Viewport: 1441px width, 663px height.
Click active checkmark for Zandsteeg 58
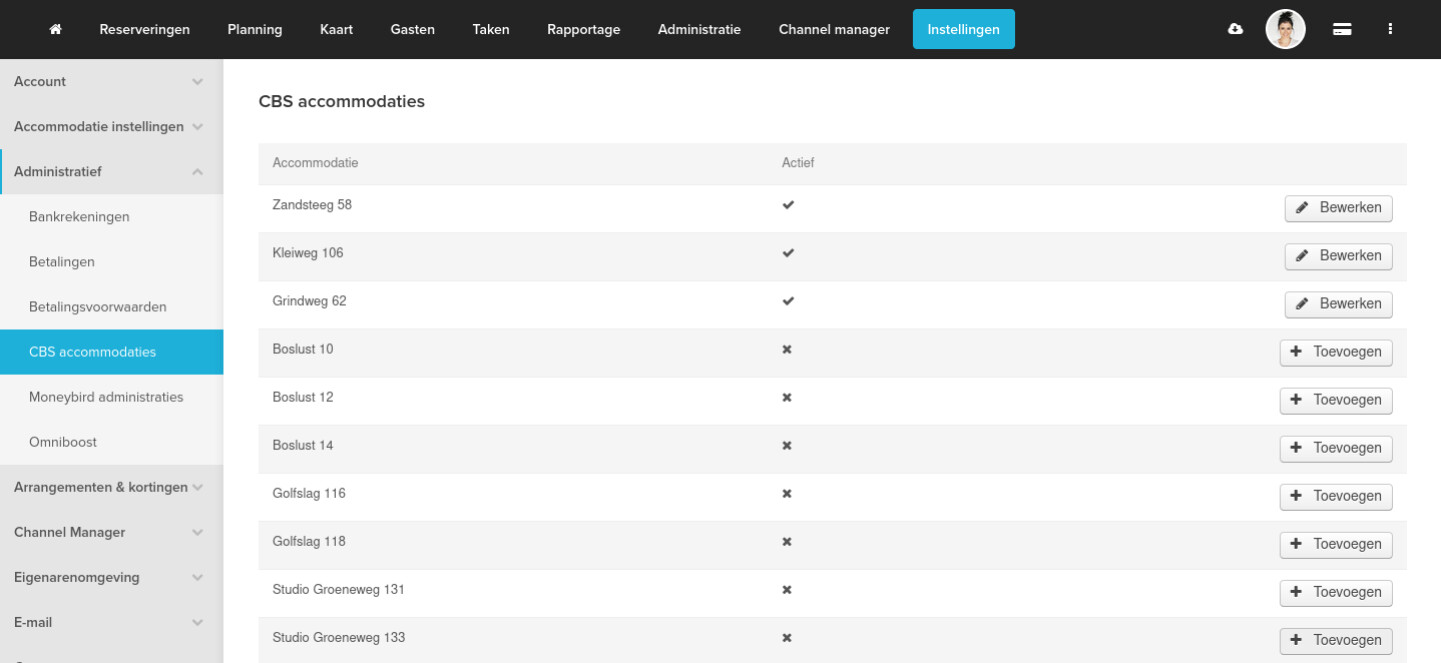pyautogui.click(x=788, y=205)
